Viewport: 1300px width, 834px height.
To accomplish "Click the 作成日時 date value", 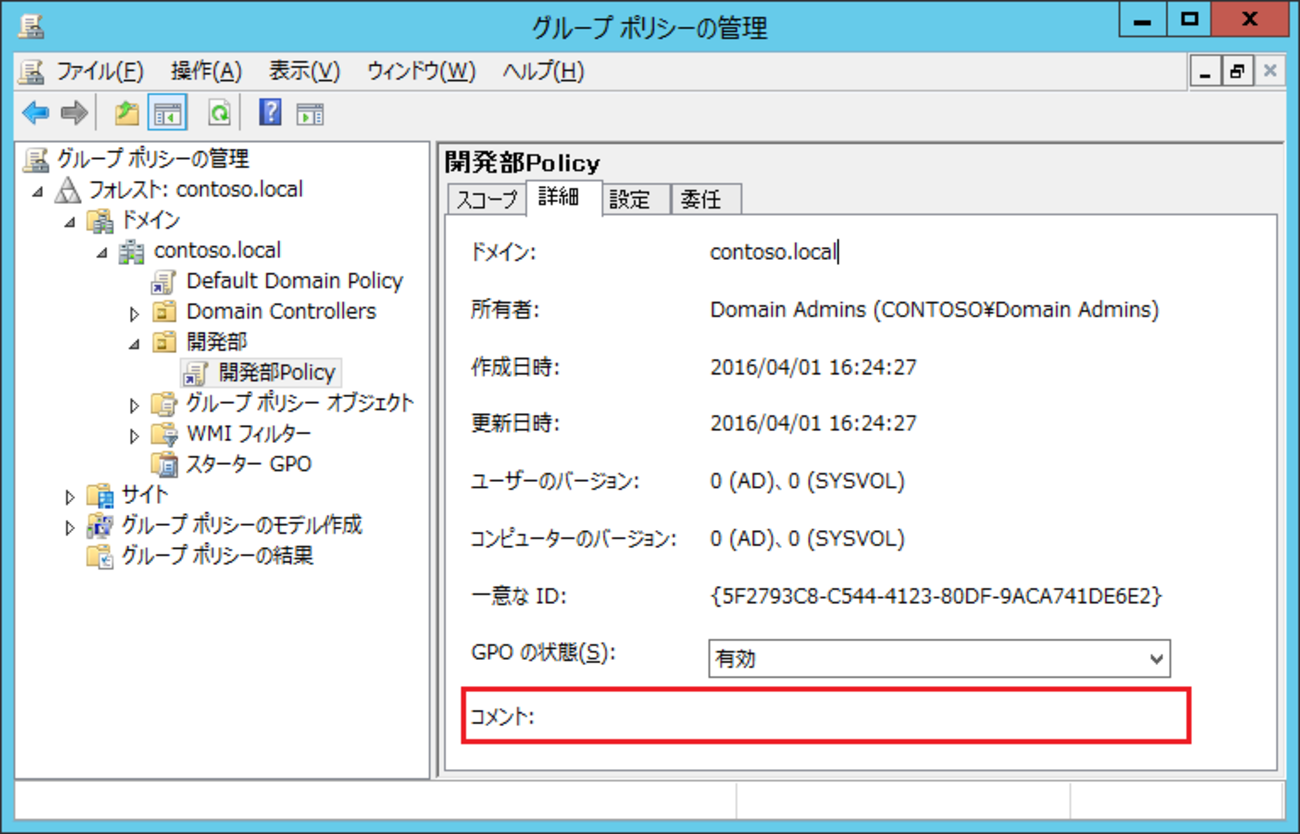I will tap(813, 367).
